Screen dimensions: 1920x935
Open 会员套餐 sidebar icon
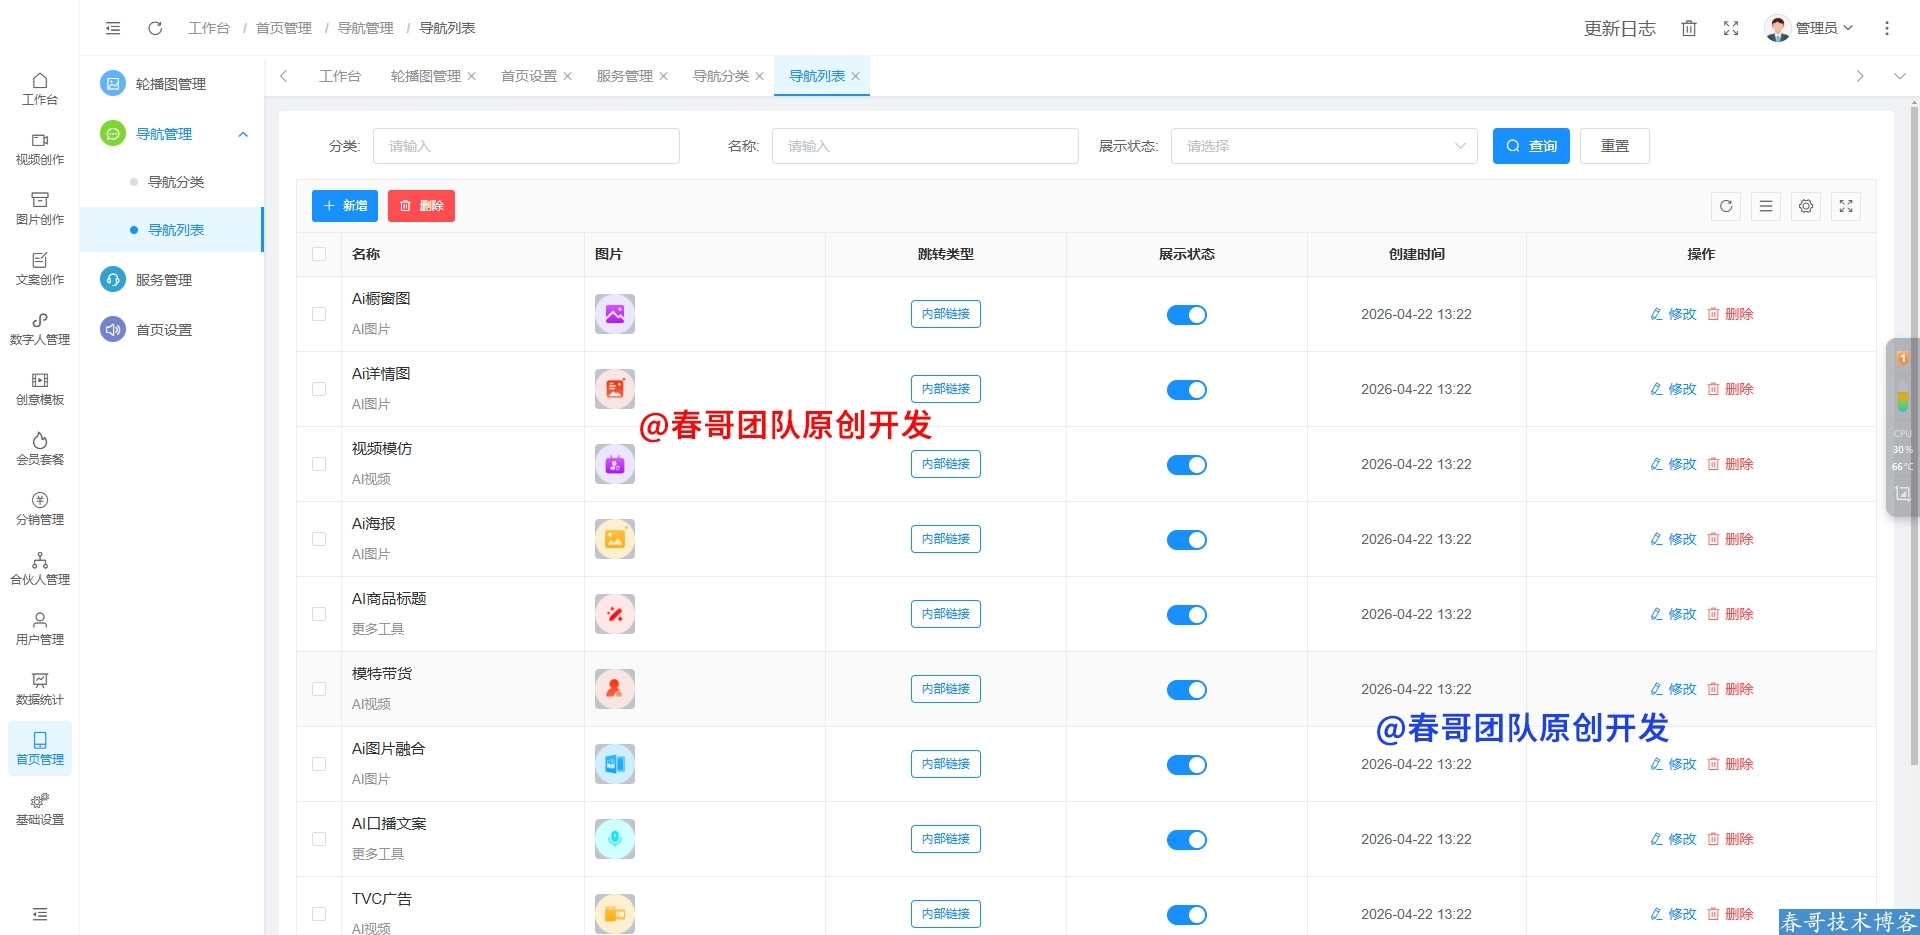[40, 449]
